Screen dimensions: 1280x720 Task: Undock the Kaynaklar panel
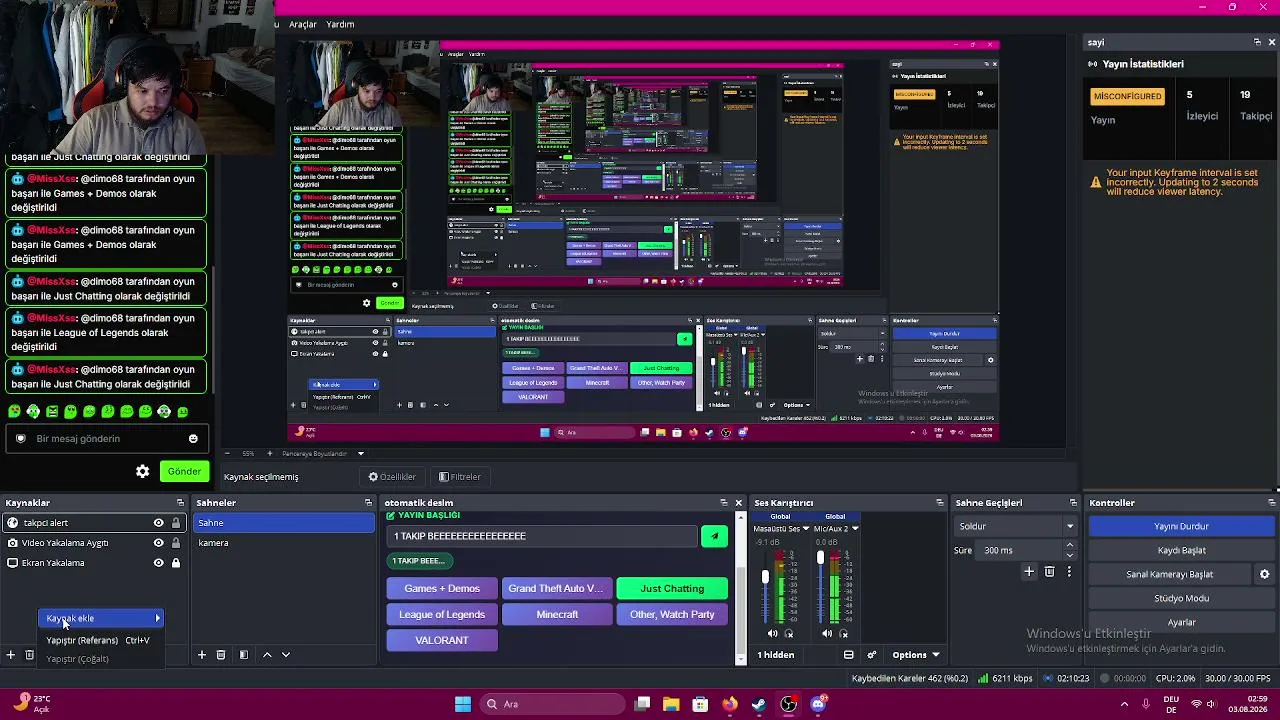pos(180,503)
